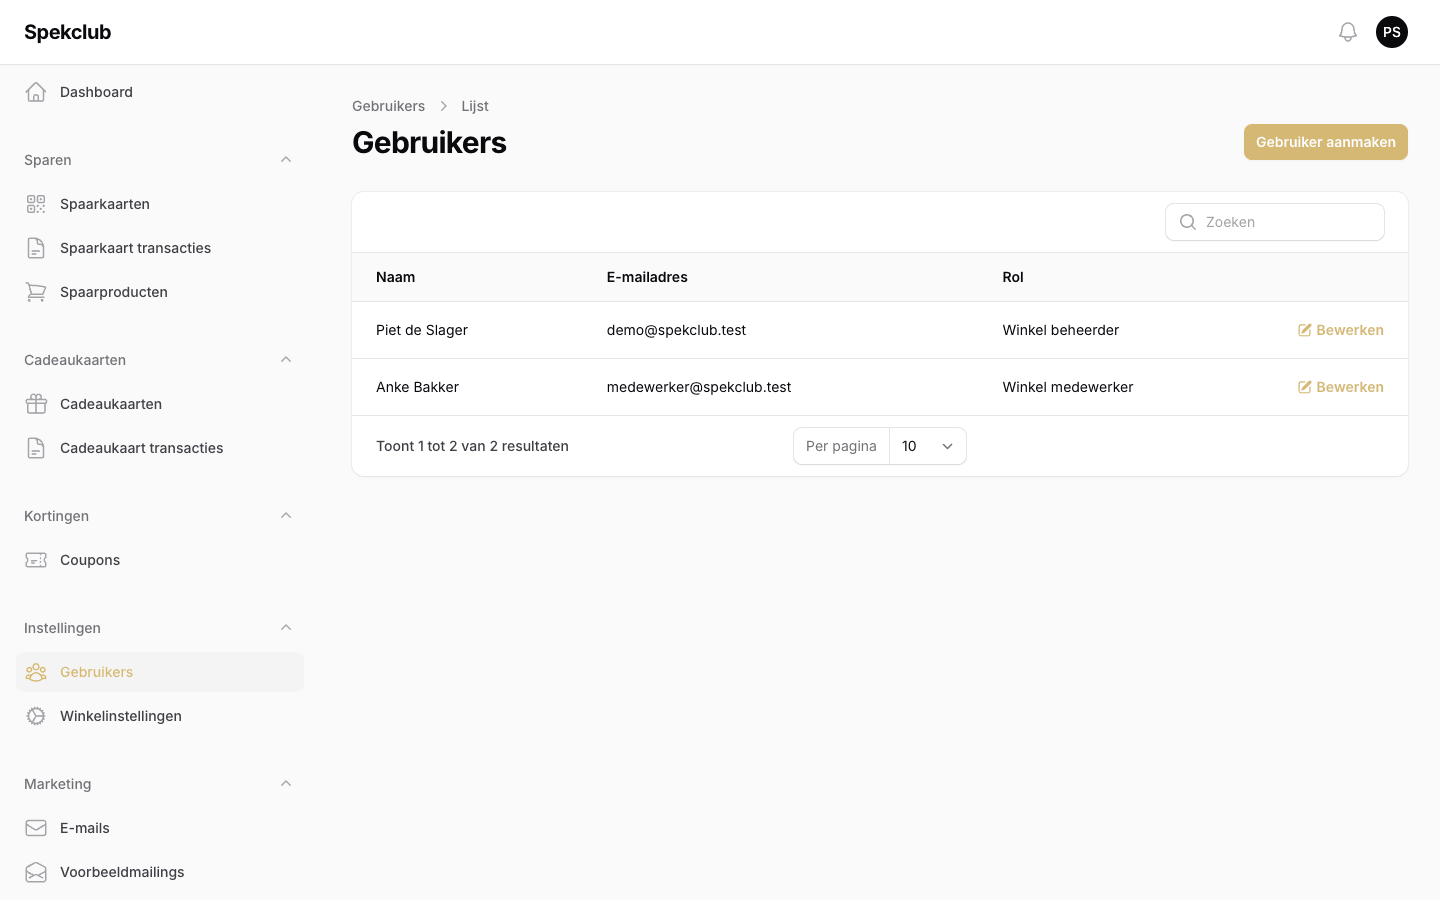Viewport: 1440px width, 900px height.
Task: Click the medewerker@spekclub.test email cell
Action: coord(699,387)
